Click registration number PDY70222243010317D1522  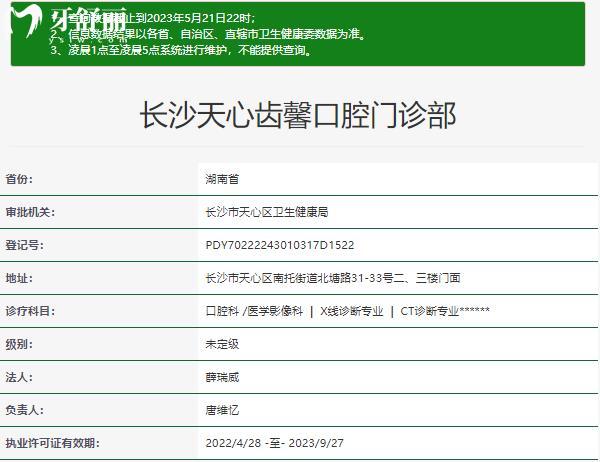click(280, 245)
